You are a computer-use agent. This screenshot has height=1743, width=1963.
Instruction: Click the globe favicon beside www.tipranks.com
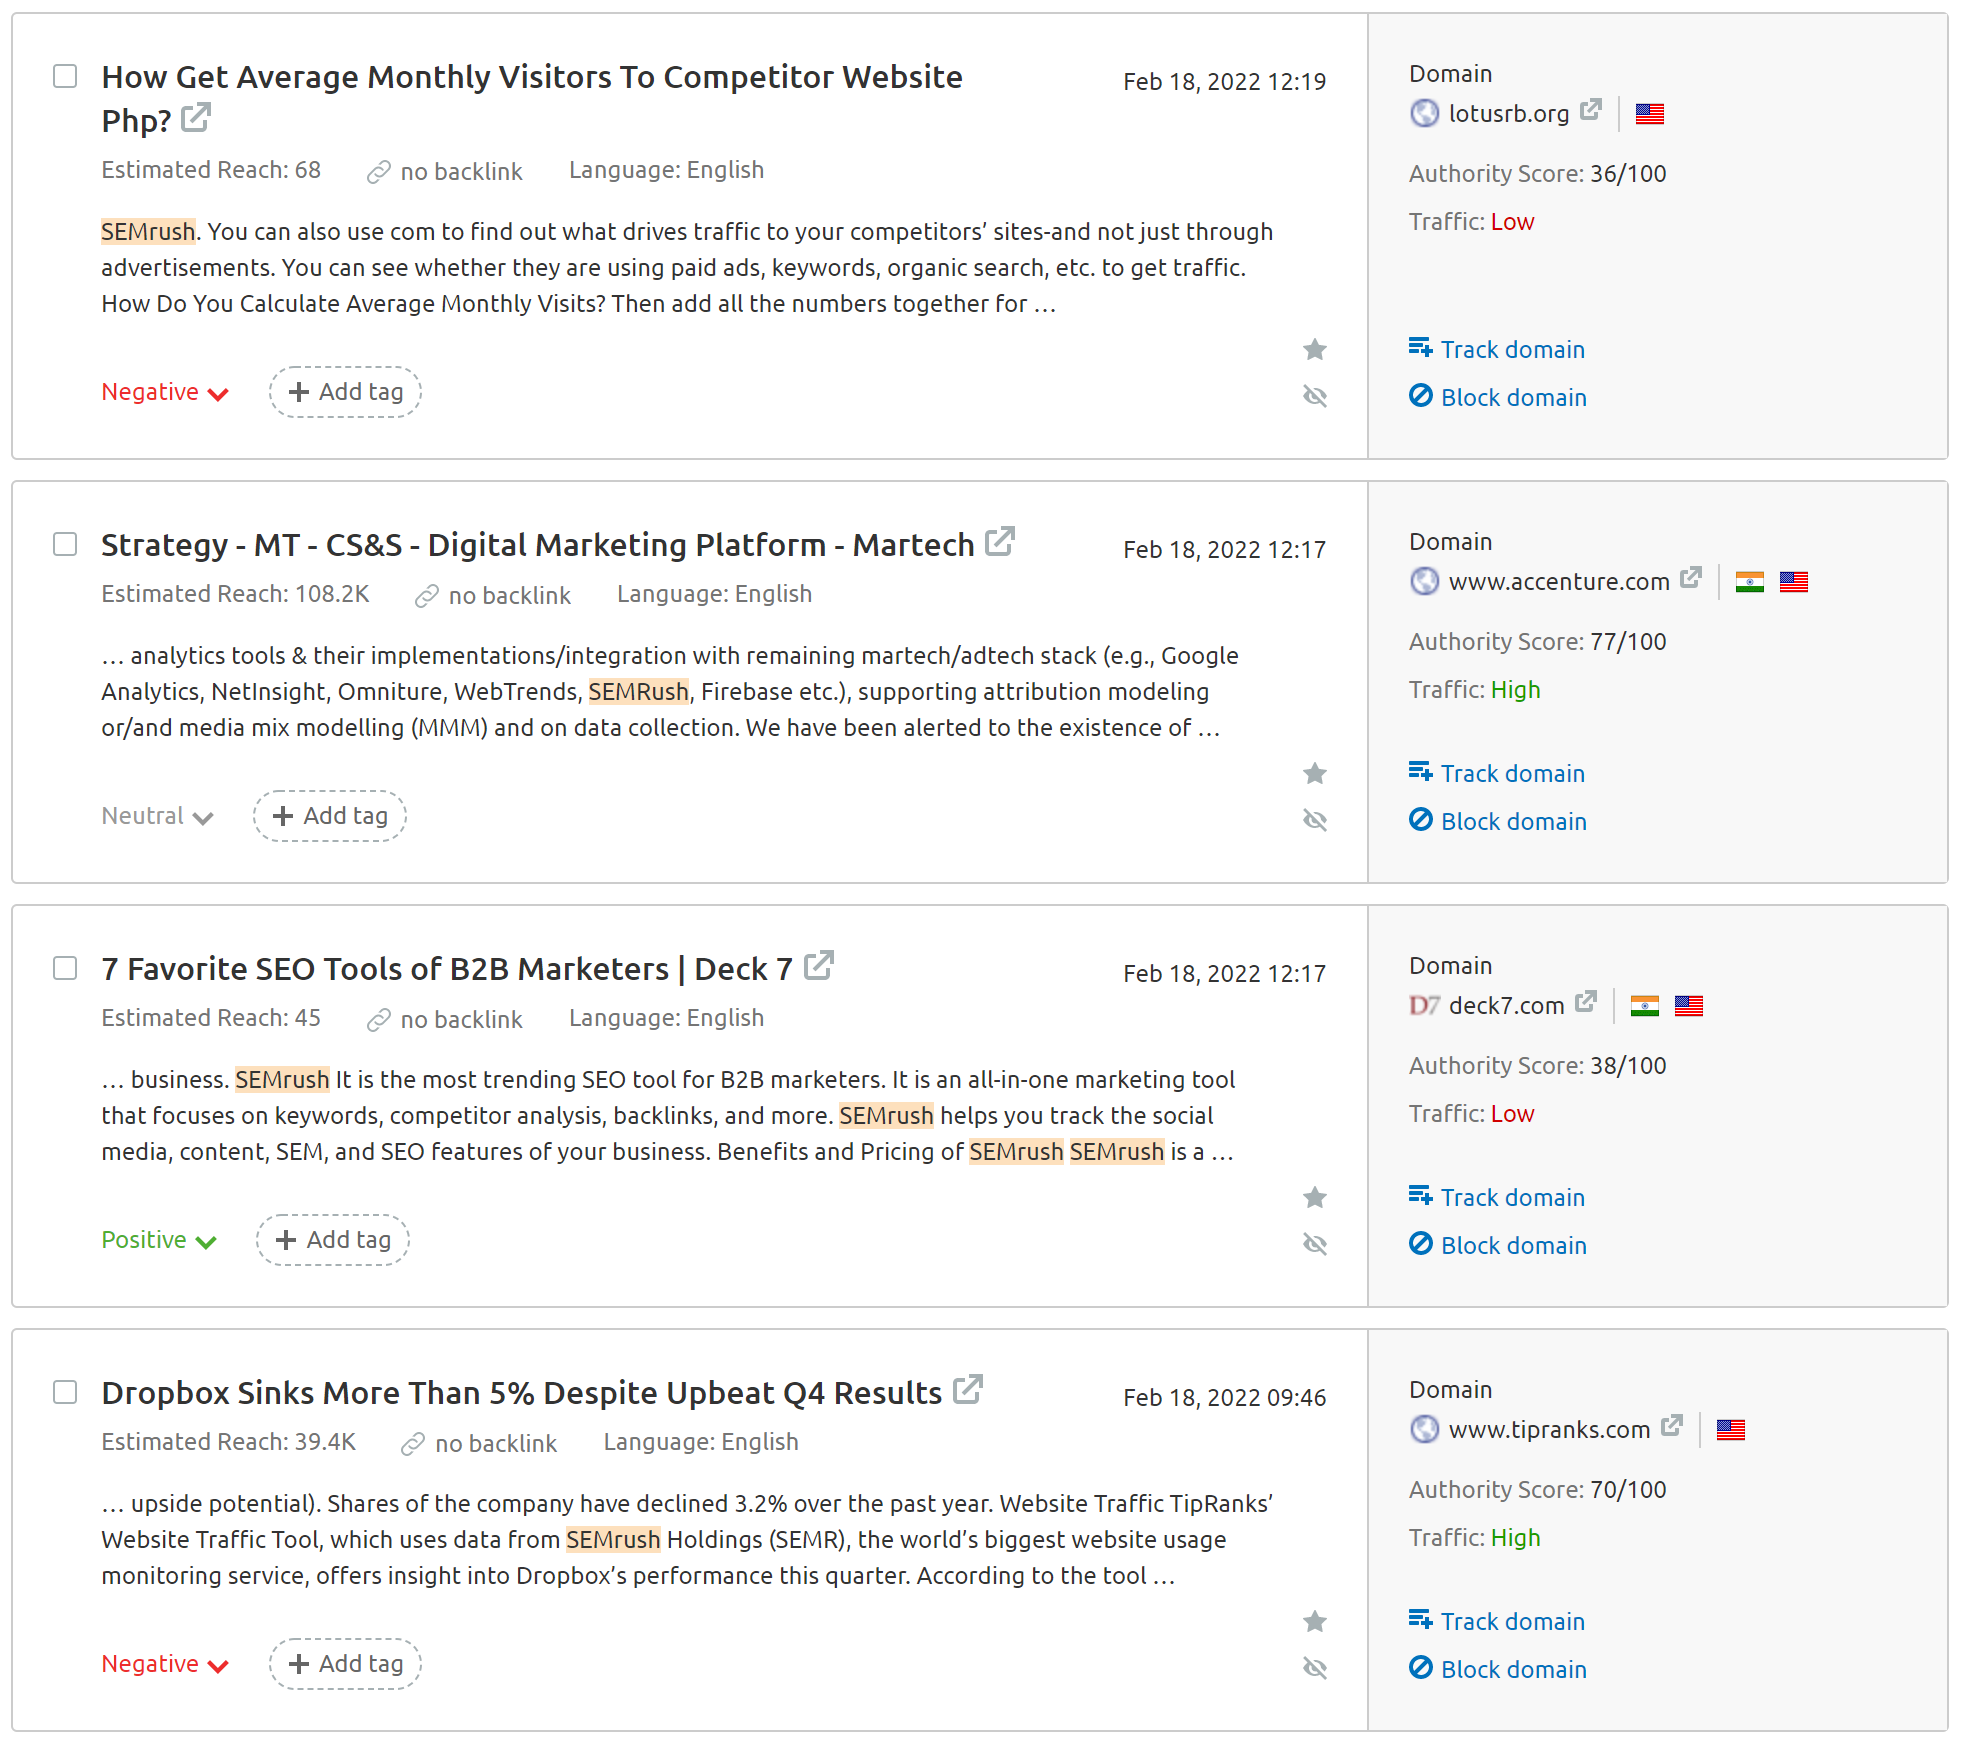tap(1424, 1429)
